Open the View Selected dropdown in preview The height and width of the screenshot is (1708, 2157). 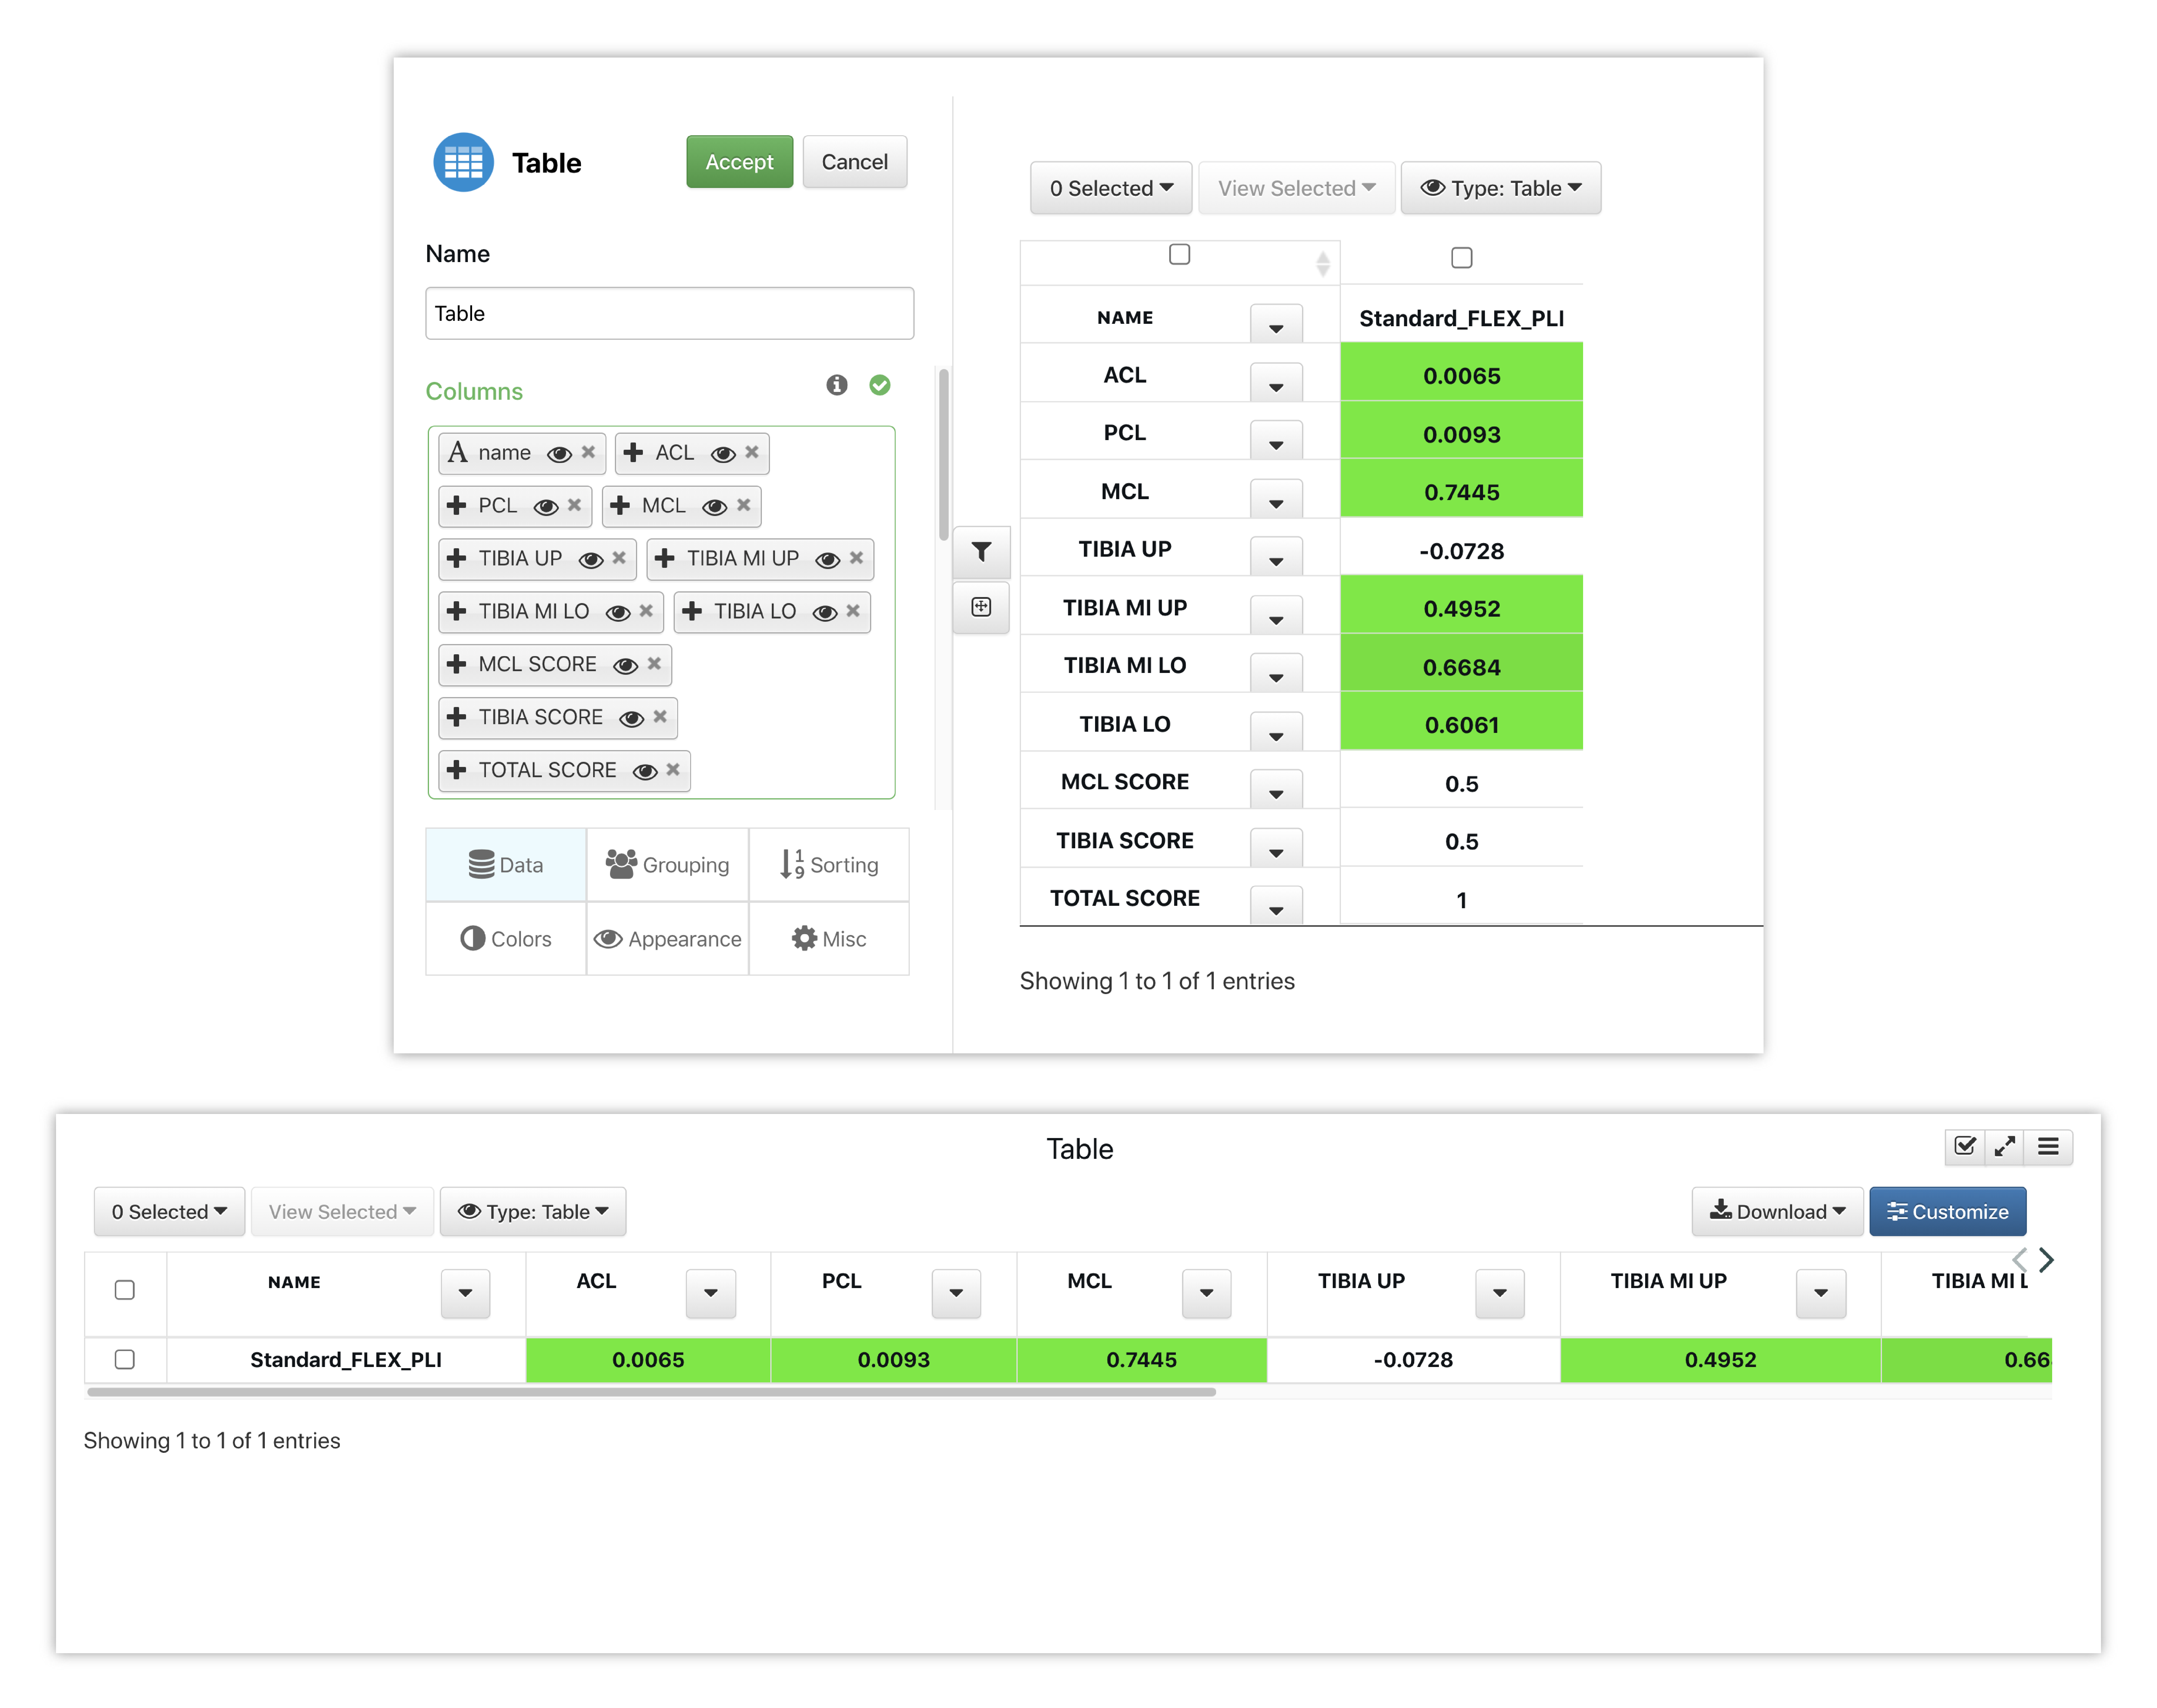1297,188
